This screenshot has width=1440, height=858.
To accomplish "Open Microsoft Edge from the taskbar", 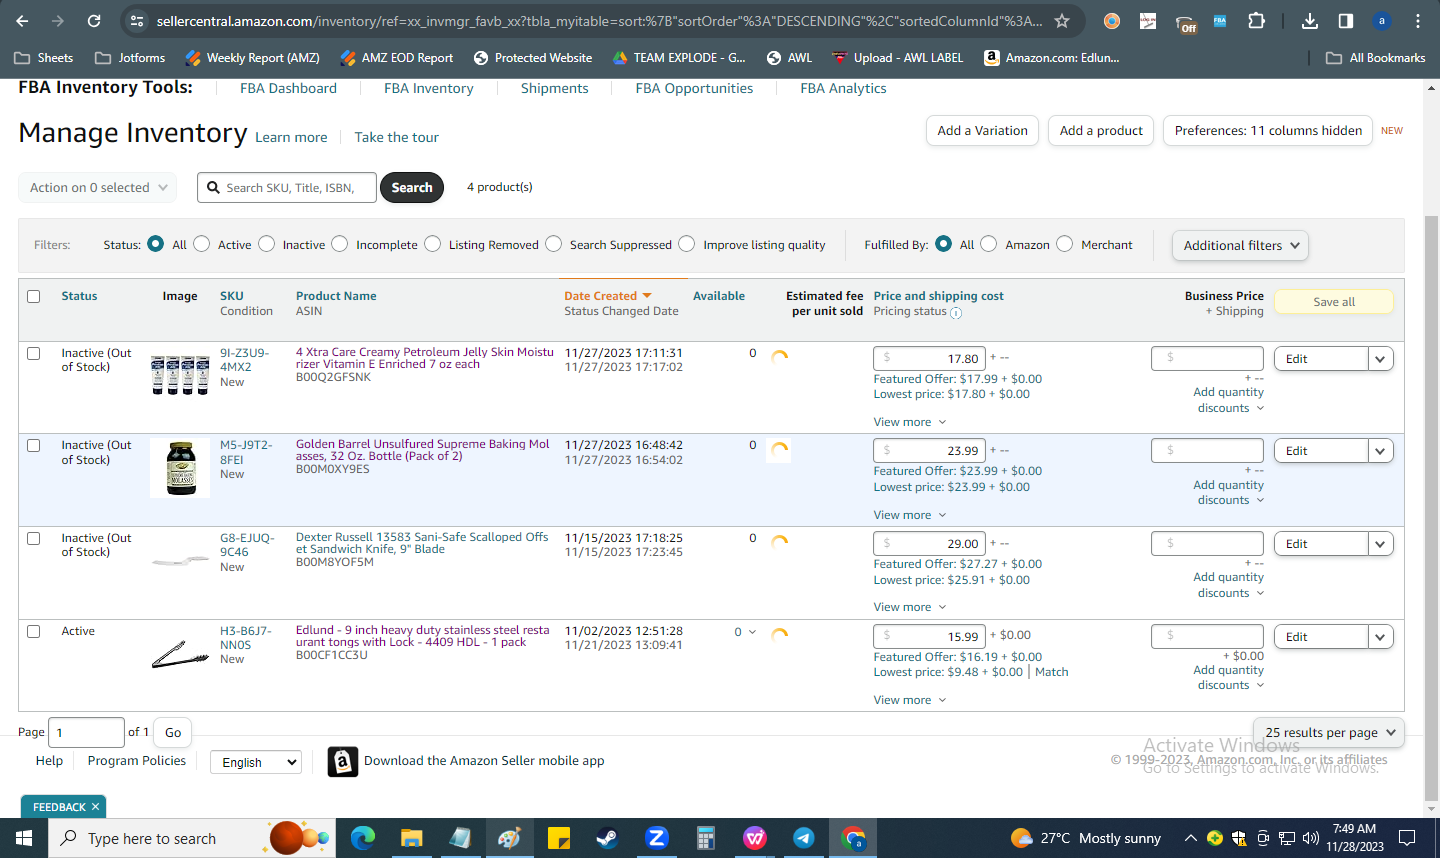I will (x=362, y=838).
